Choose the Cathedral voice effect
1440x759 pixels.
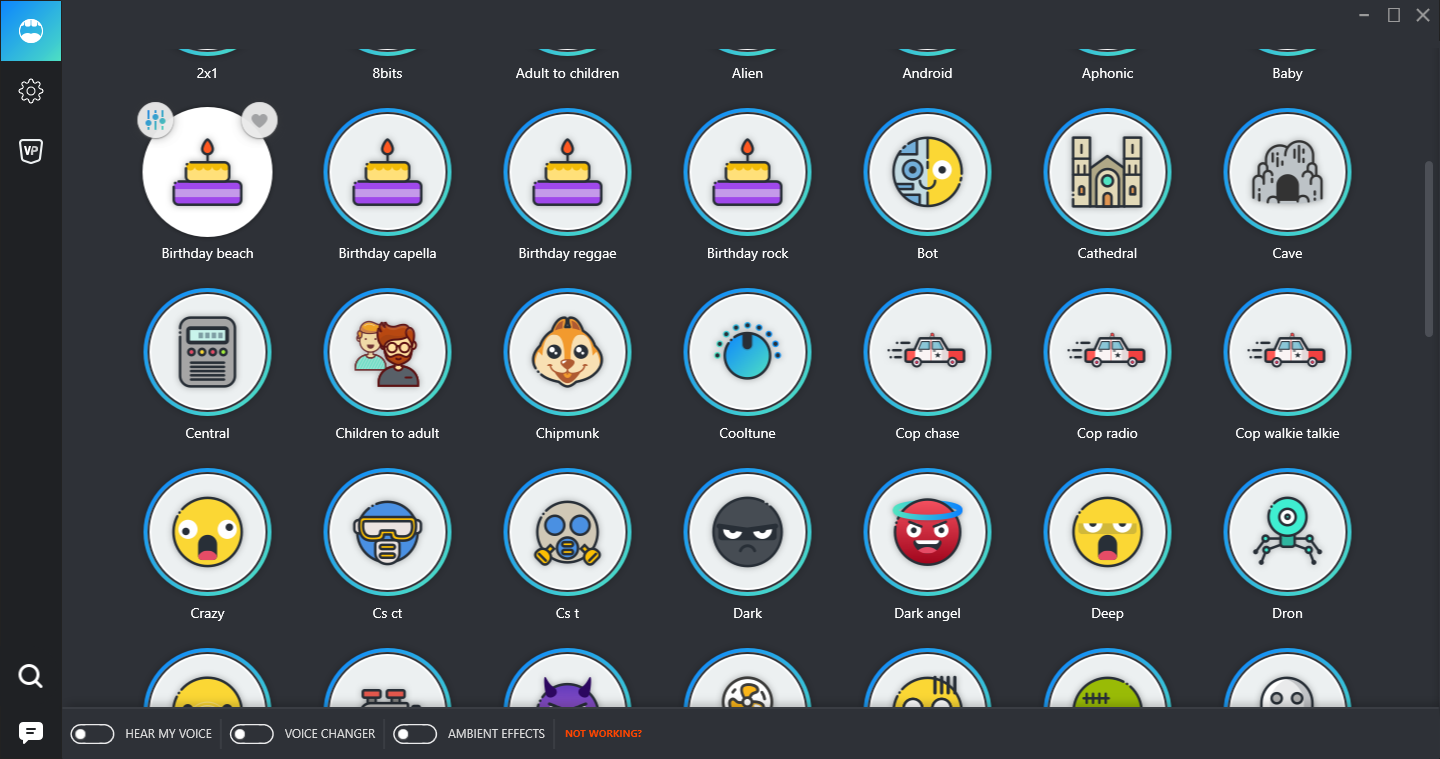click(1107, 172)
